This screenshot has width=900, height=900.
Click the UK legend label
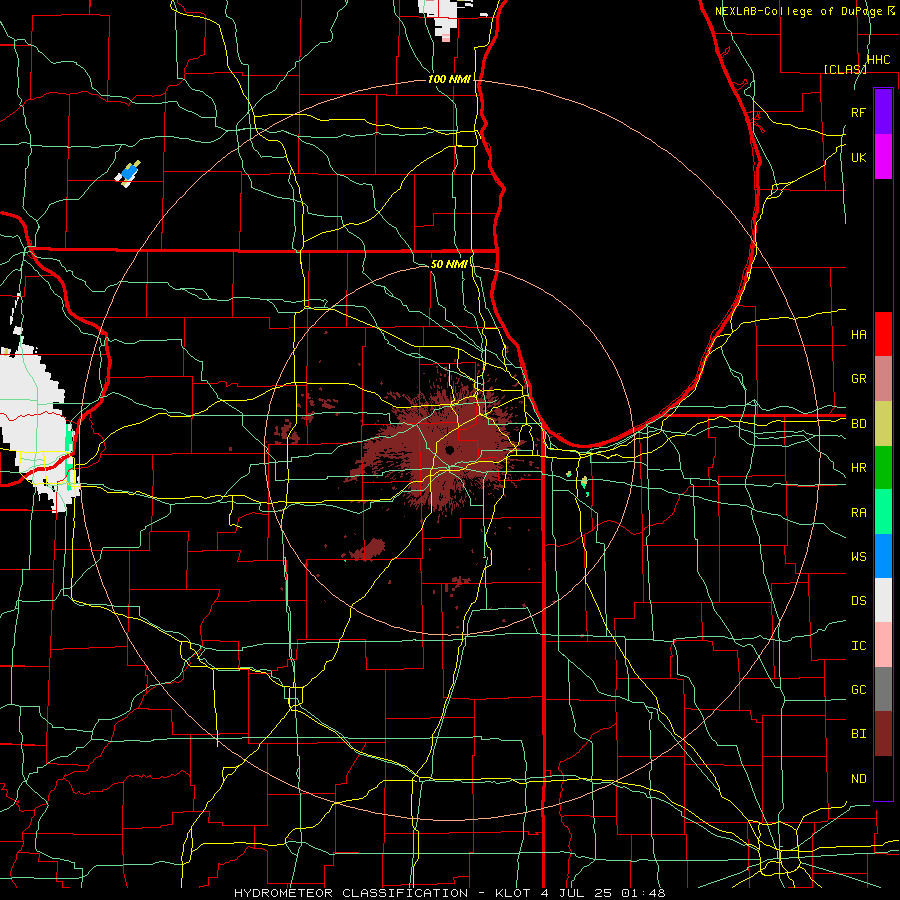[x=859, y=157]
